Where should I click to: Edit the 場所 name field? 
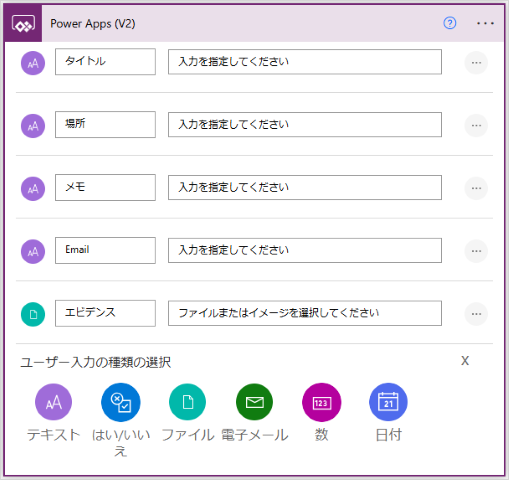point(105,125)
